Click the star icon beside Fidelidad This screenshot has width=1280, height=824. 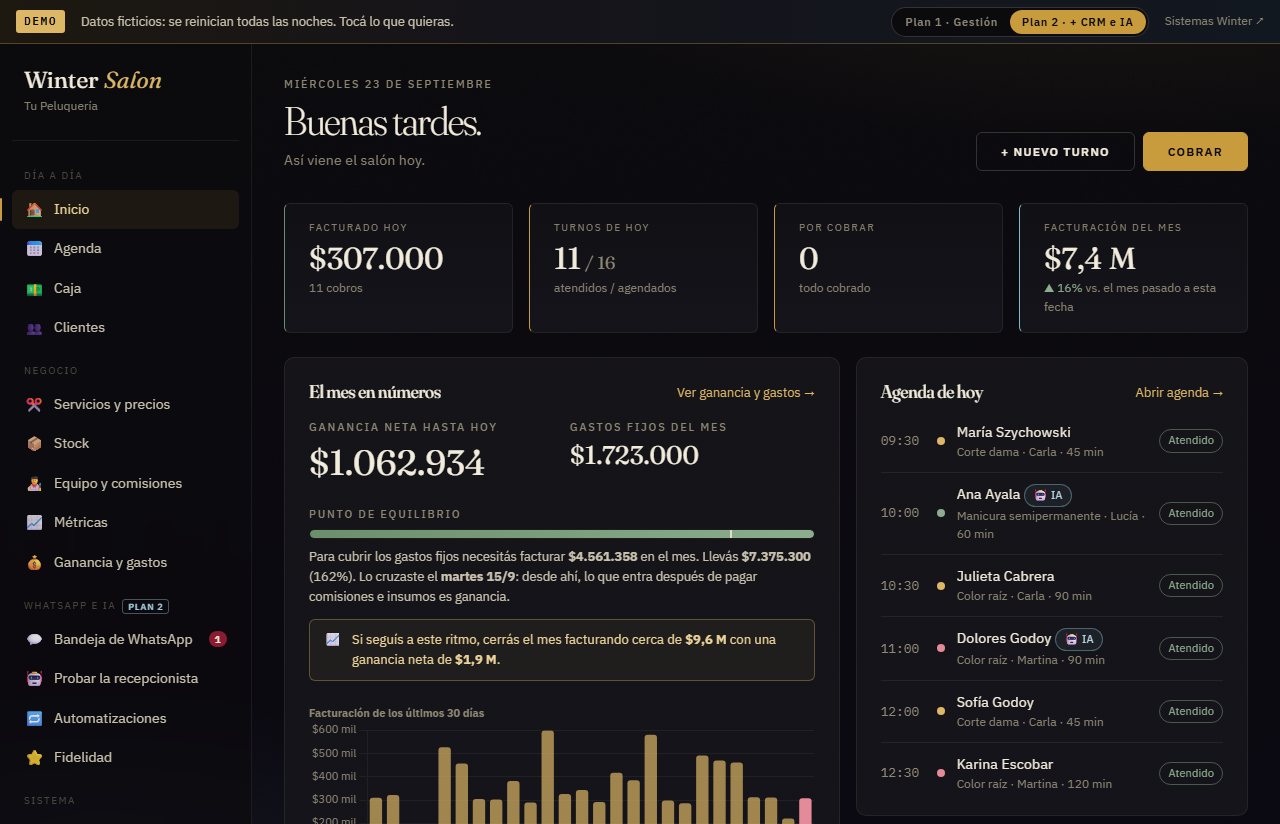[x=34, y=758]
